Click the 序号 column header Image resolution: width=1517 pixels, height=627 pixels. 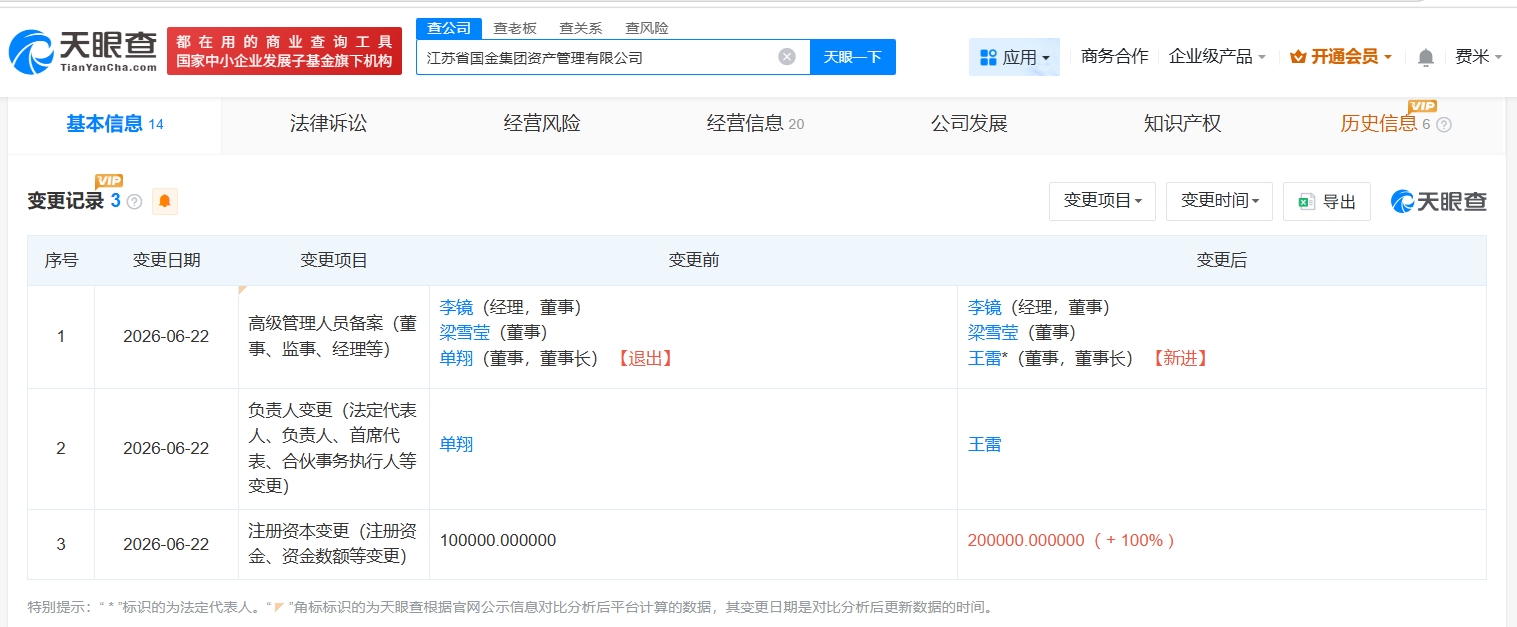(61, 260)
